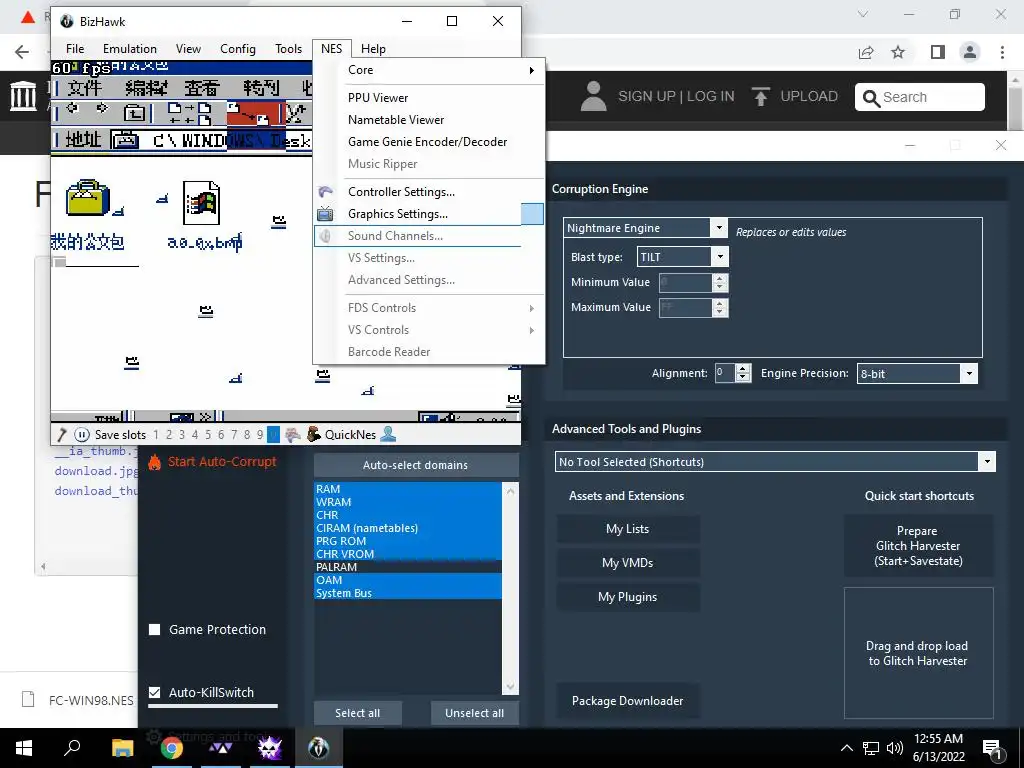The height and width of the screenshot is (768, 1024).
Task: Click the blue user icon beside QuickNes
Action: (x=388, y=434)
